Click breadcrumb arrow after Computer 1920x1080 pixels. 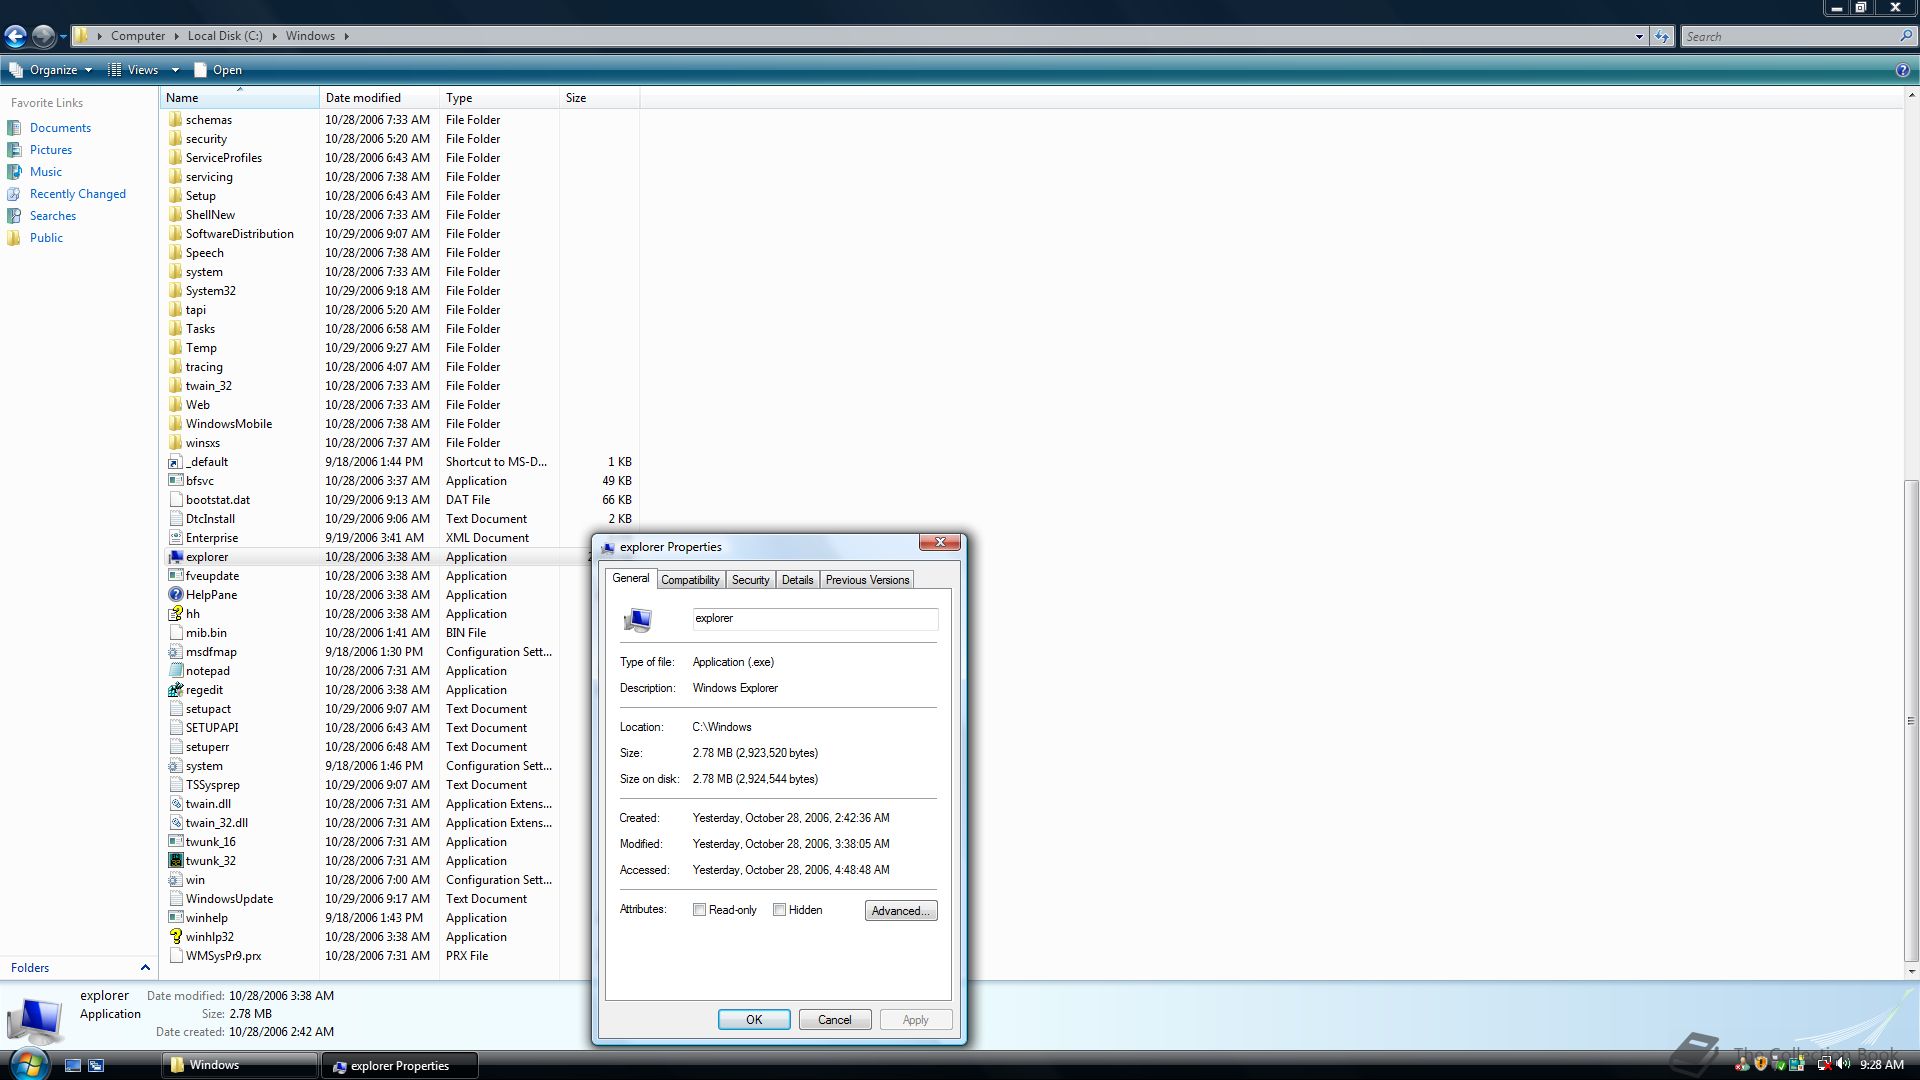(x=177, y=36)
